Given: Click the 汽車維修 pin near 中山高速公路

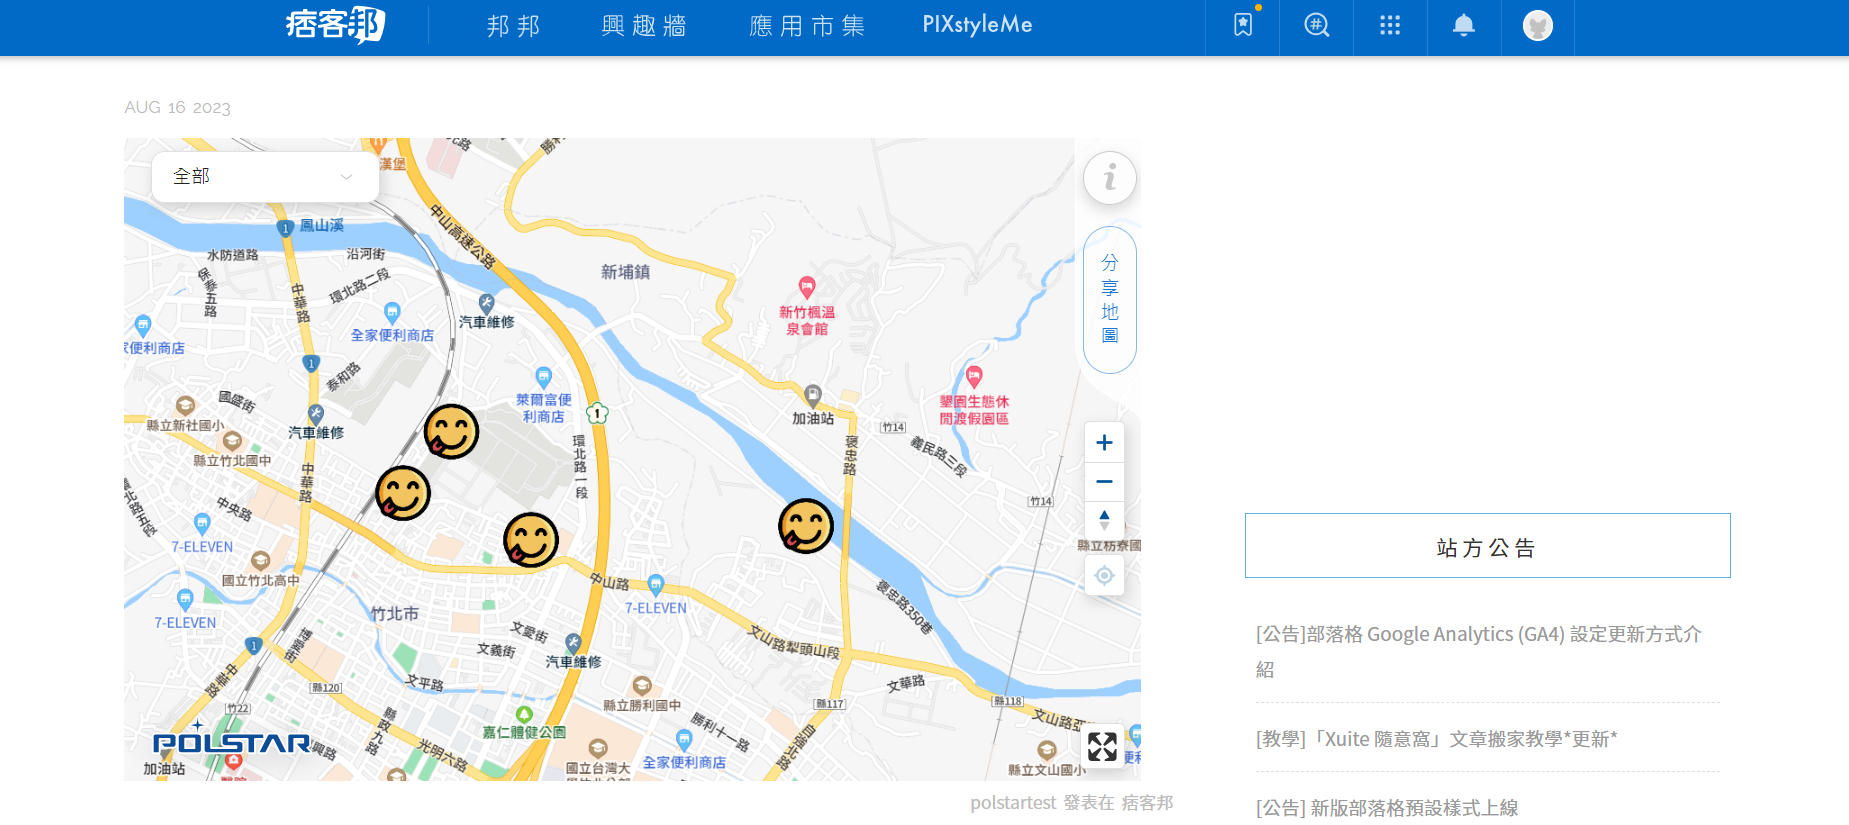Looking at the screenshot, I should coord(486,303).
